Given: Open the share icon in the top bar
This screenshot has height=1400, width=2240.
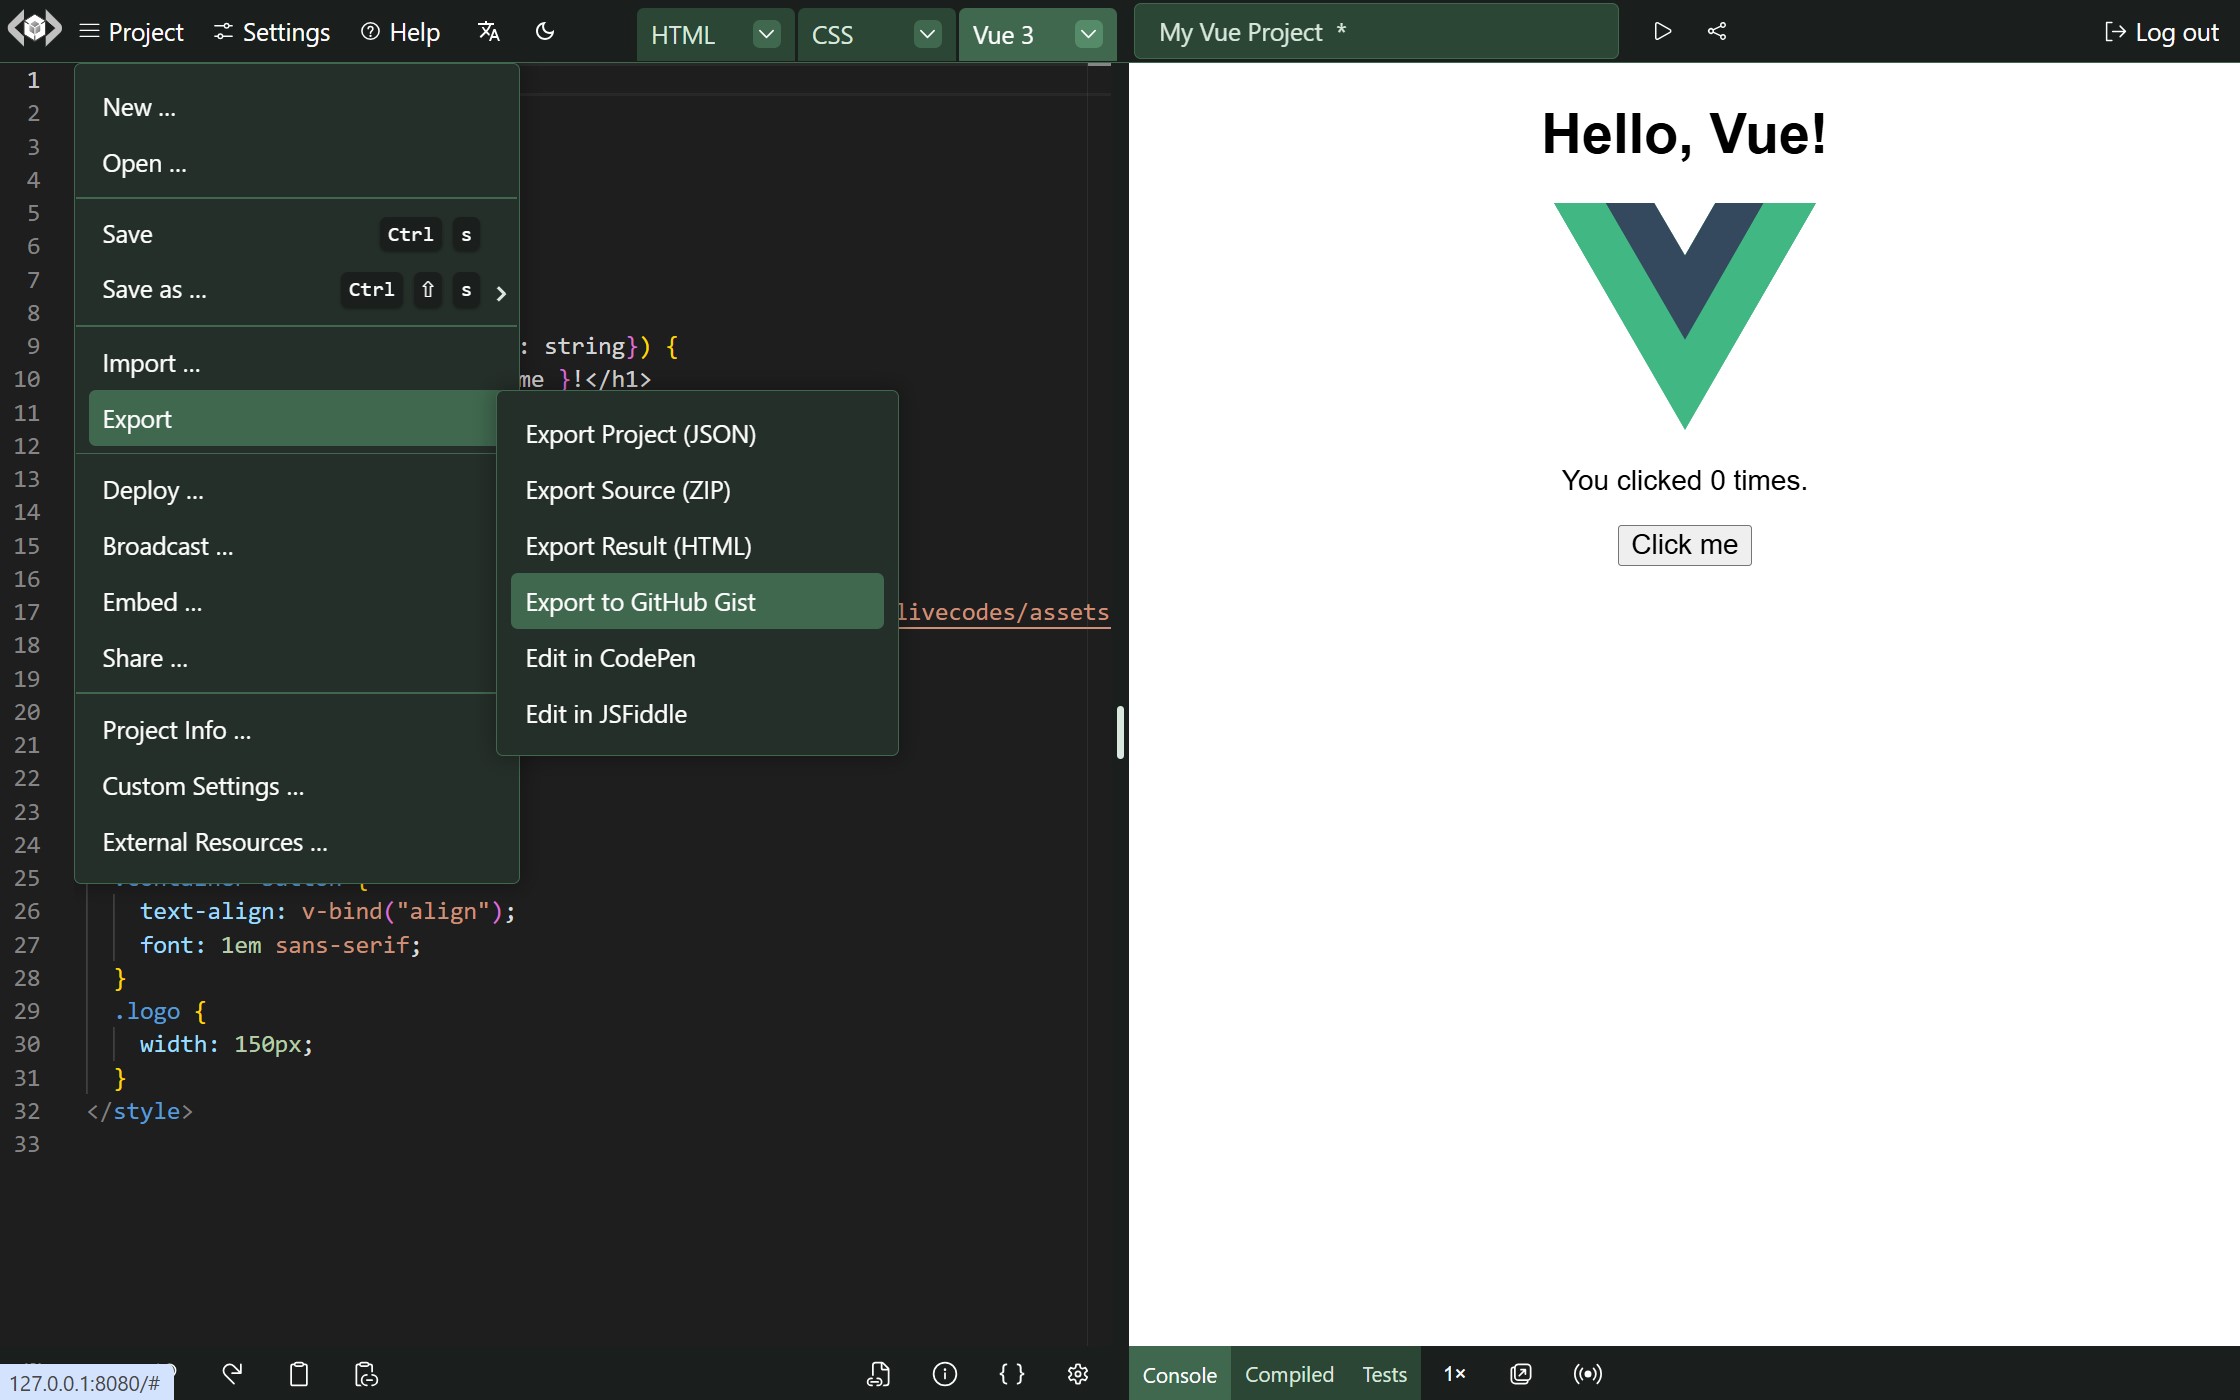Looking at the screenshot, I should [1716, 31].
